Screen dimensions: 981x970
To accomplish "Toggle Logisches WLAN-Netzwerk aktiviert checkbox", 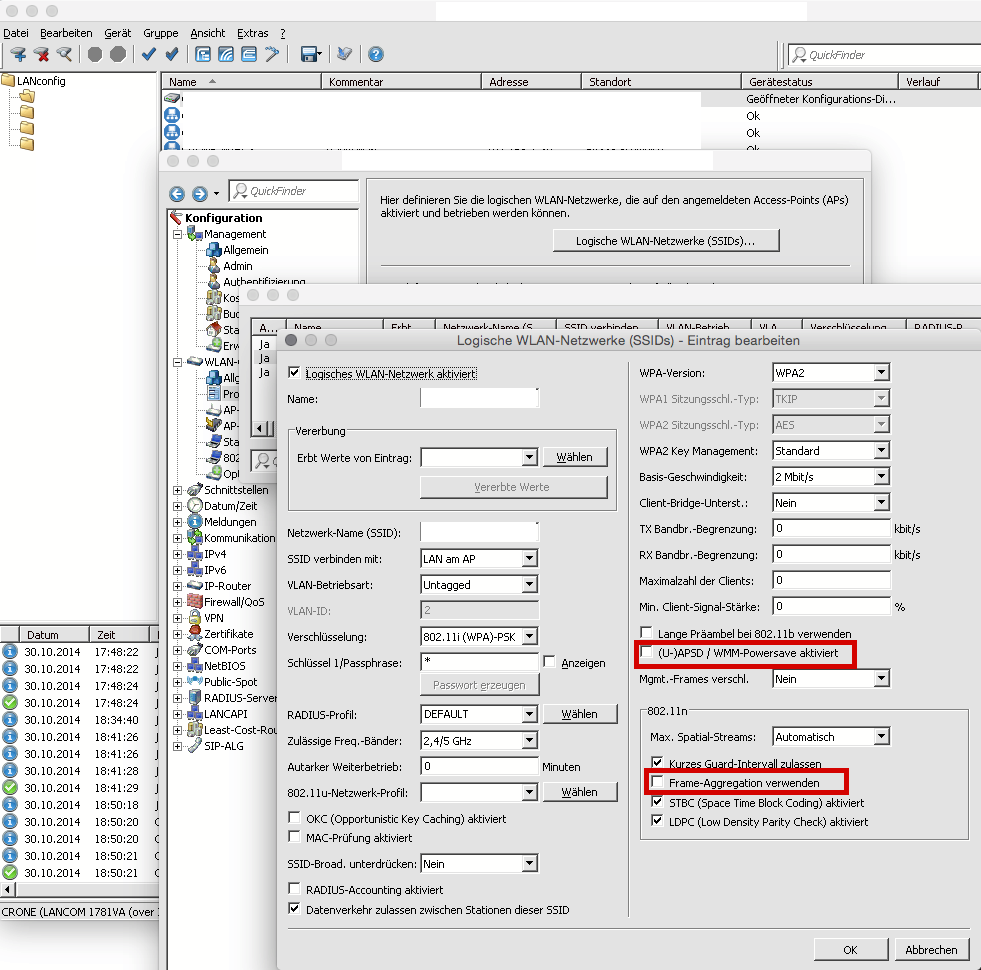I will click(x=294, y=373).
